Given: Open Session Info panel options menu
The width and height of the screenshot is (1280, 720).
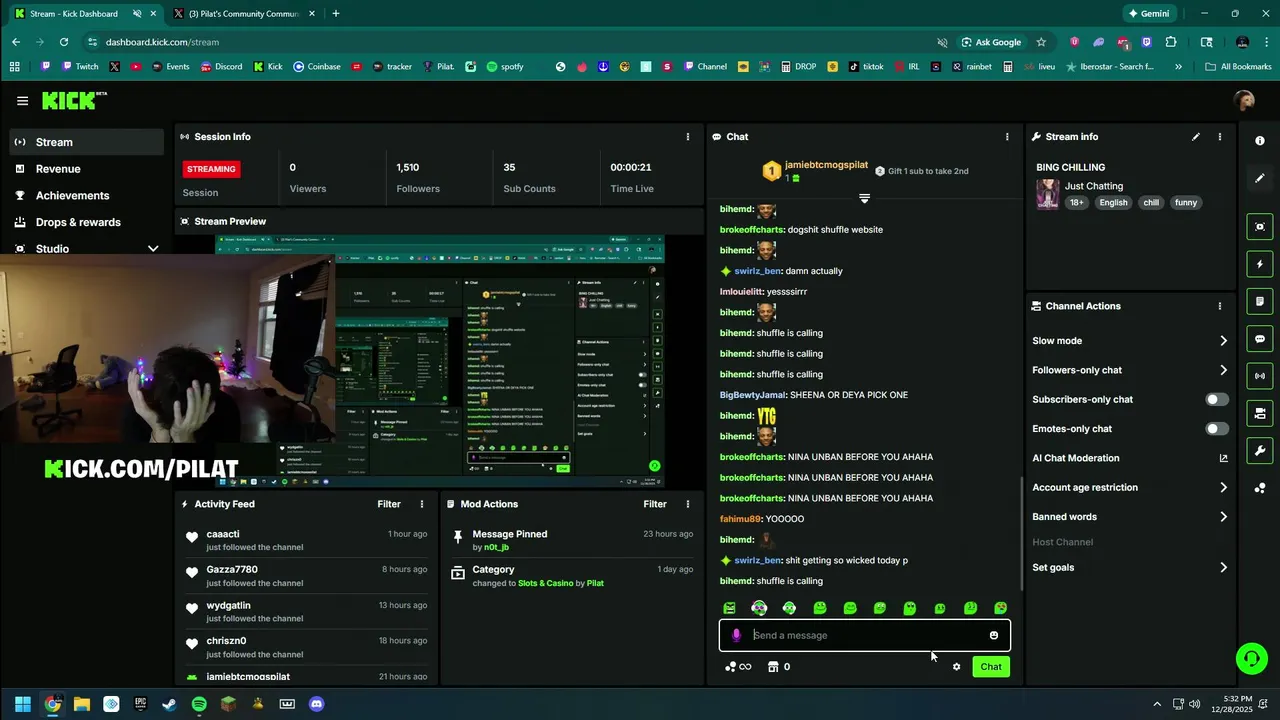Looking at the screenshot, I should (x=687, y=137).
